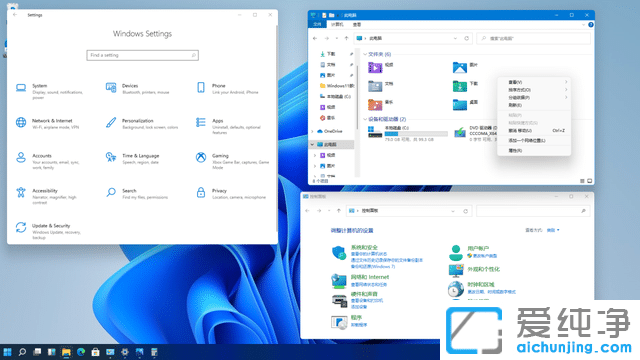Open User Accounts in Control Panel

pos(478,248)
